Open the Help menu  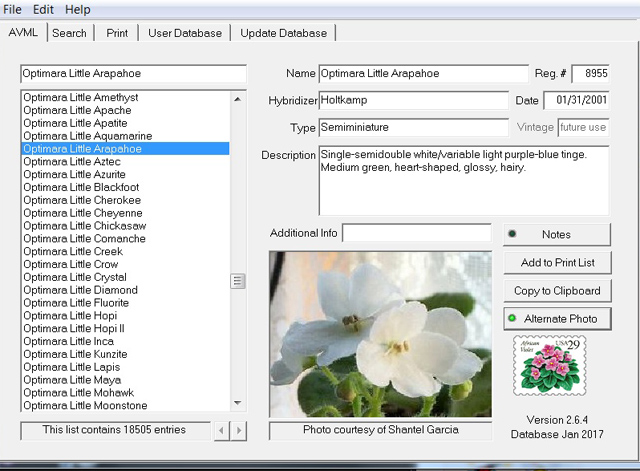pyautogui.click(x=78, y=9)
